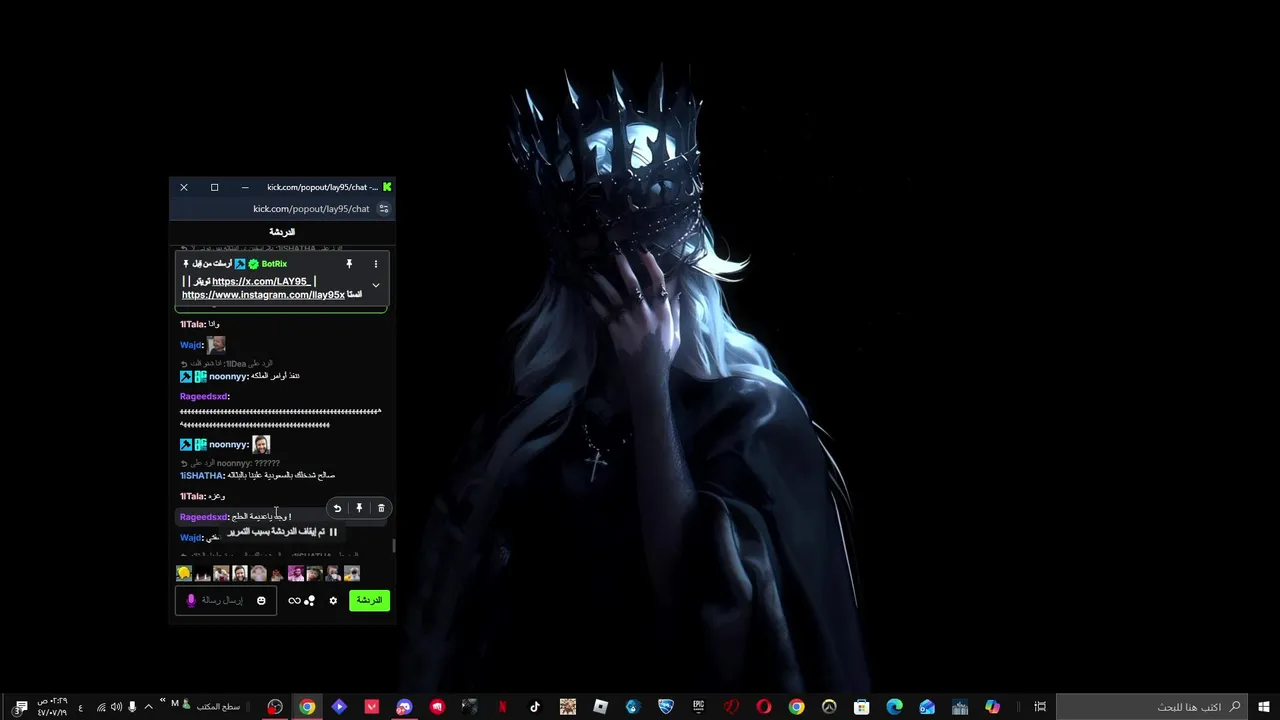Viewport: 1280px width, 720px height.
Task: Reply to the Rageedsxd message
Action: click(x=337, y=508)
